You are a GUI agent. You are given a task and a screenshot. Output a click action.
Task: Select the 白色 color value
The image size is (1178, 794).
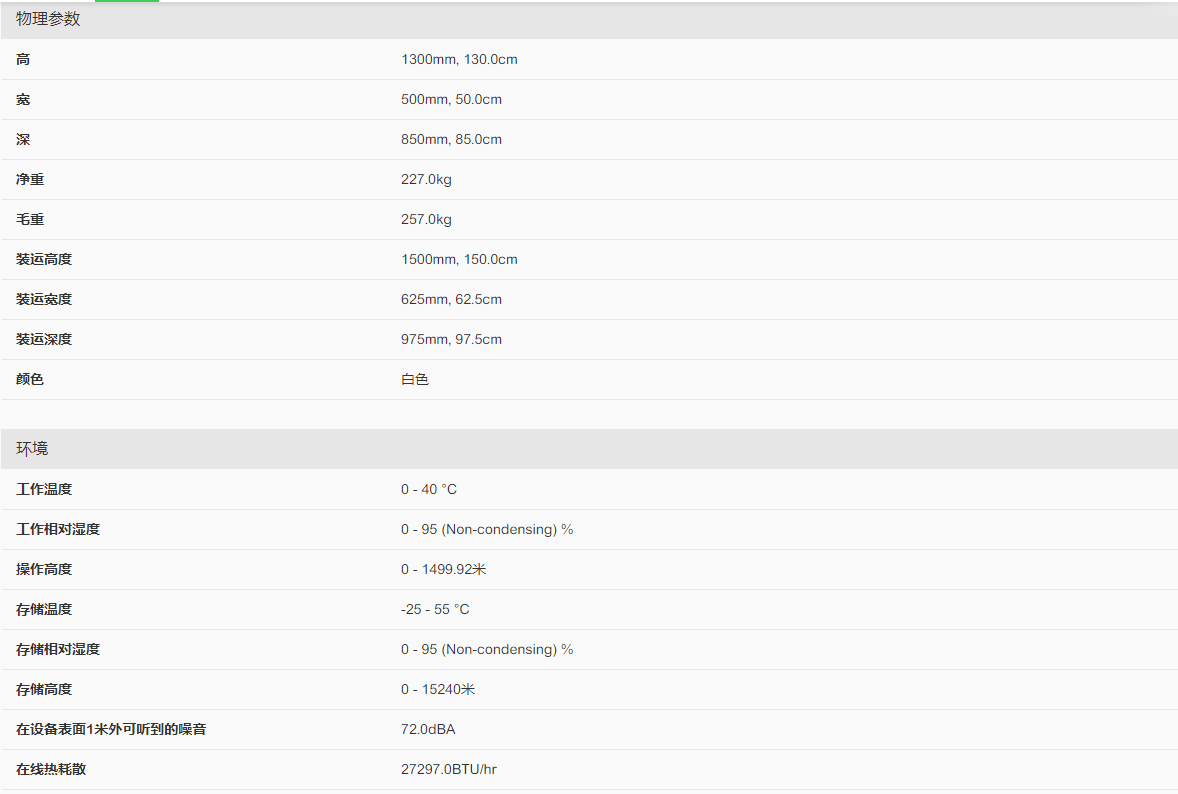[x=415, y=380]
